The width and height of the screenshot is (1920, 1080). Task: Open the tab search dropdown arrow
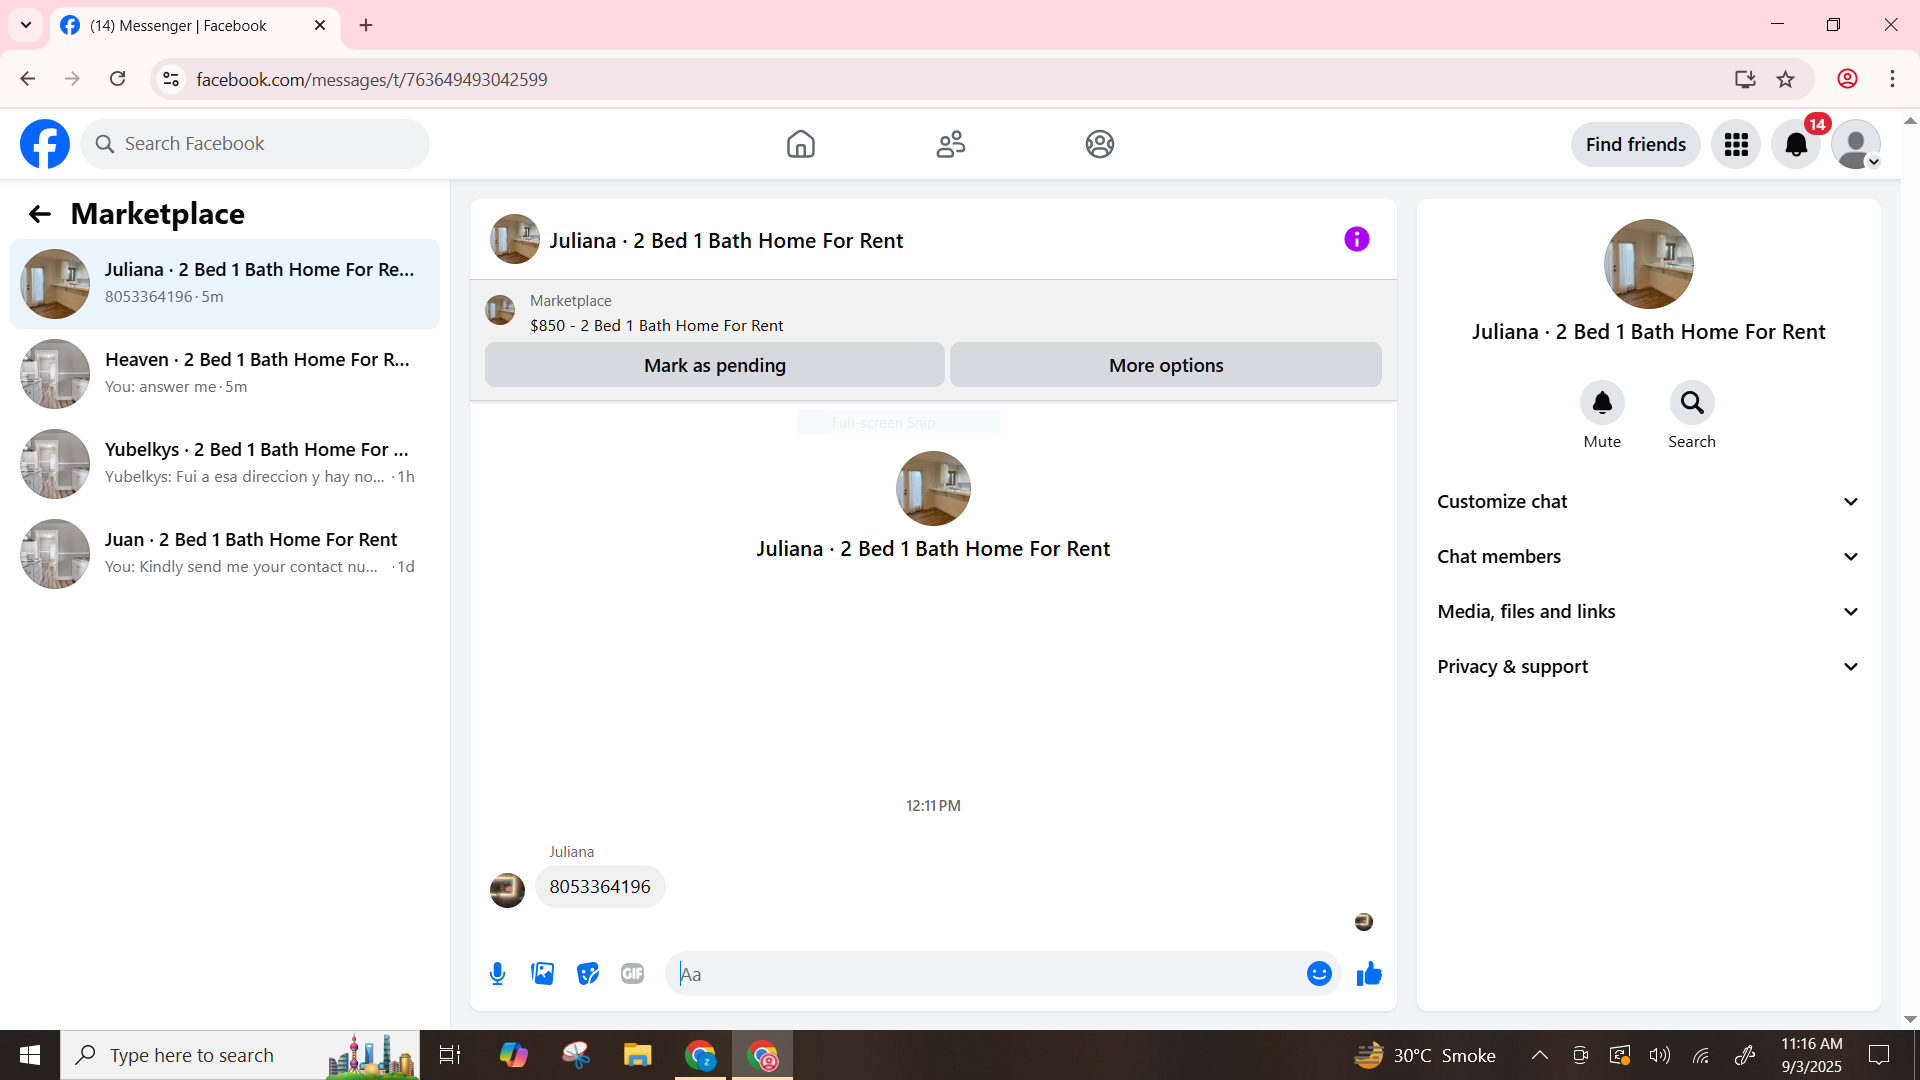26,26
